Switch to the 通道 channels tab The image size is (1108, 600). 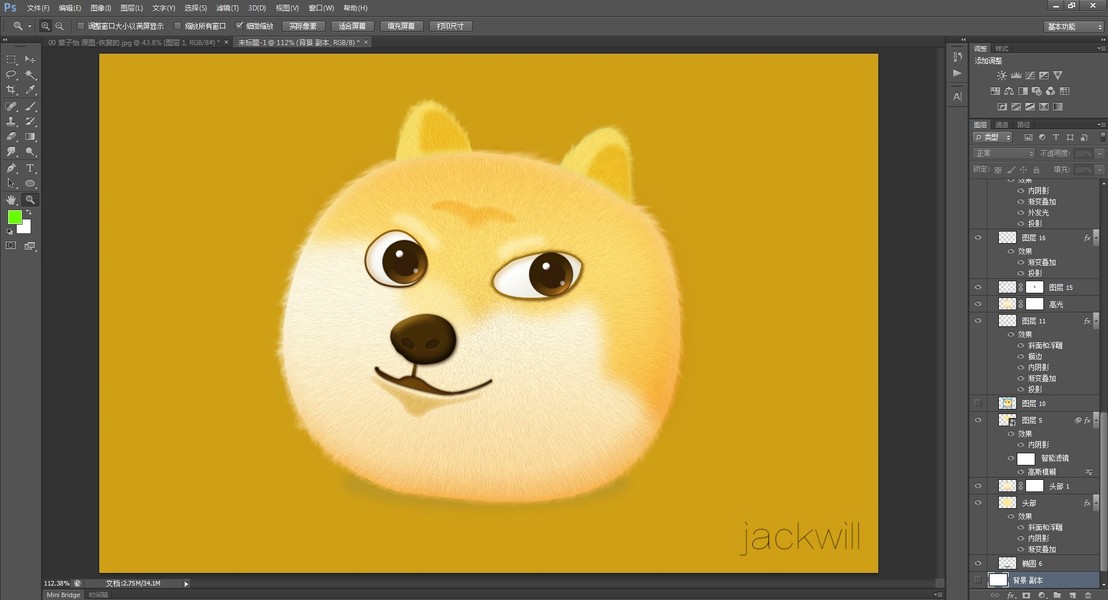tap(1001, 124)
